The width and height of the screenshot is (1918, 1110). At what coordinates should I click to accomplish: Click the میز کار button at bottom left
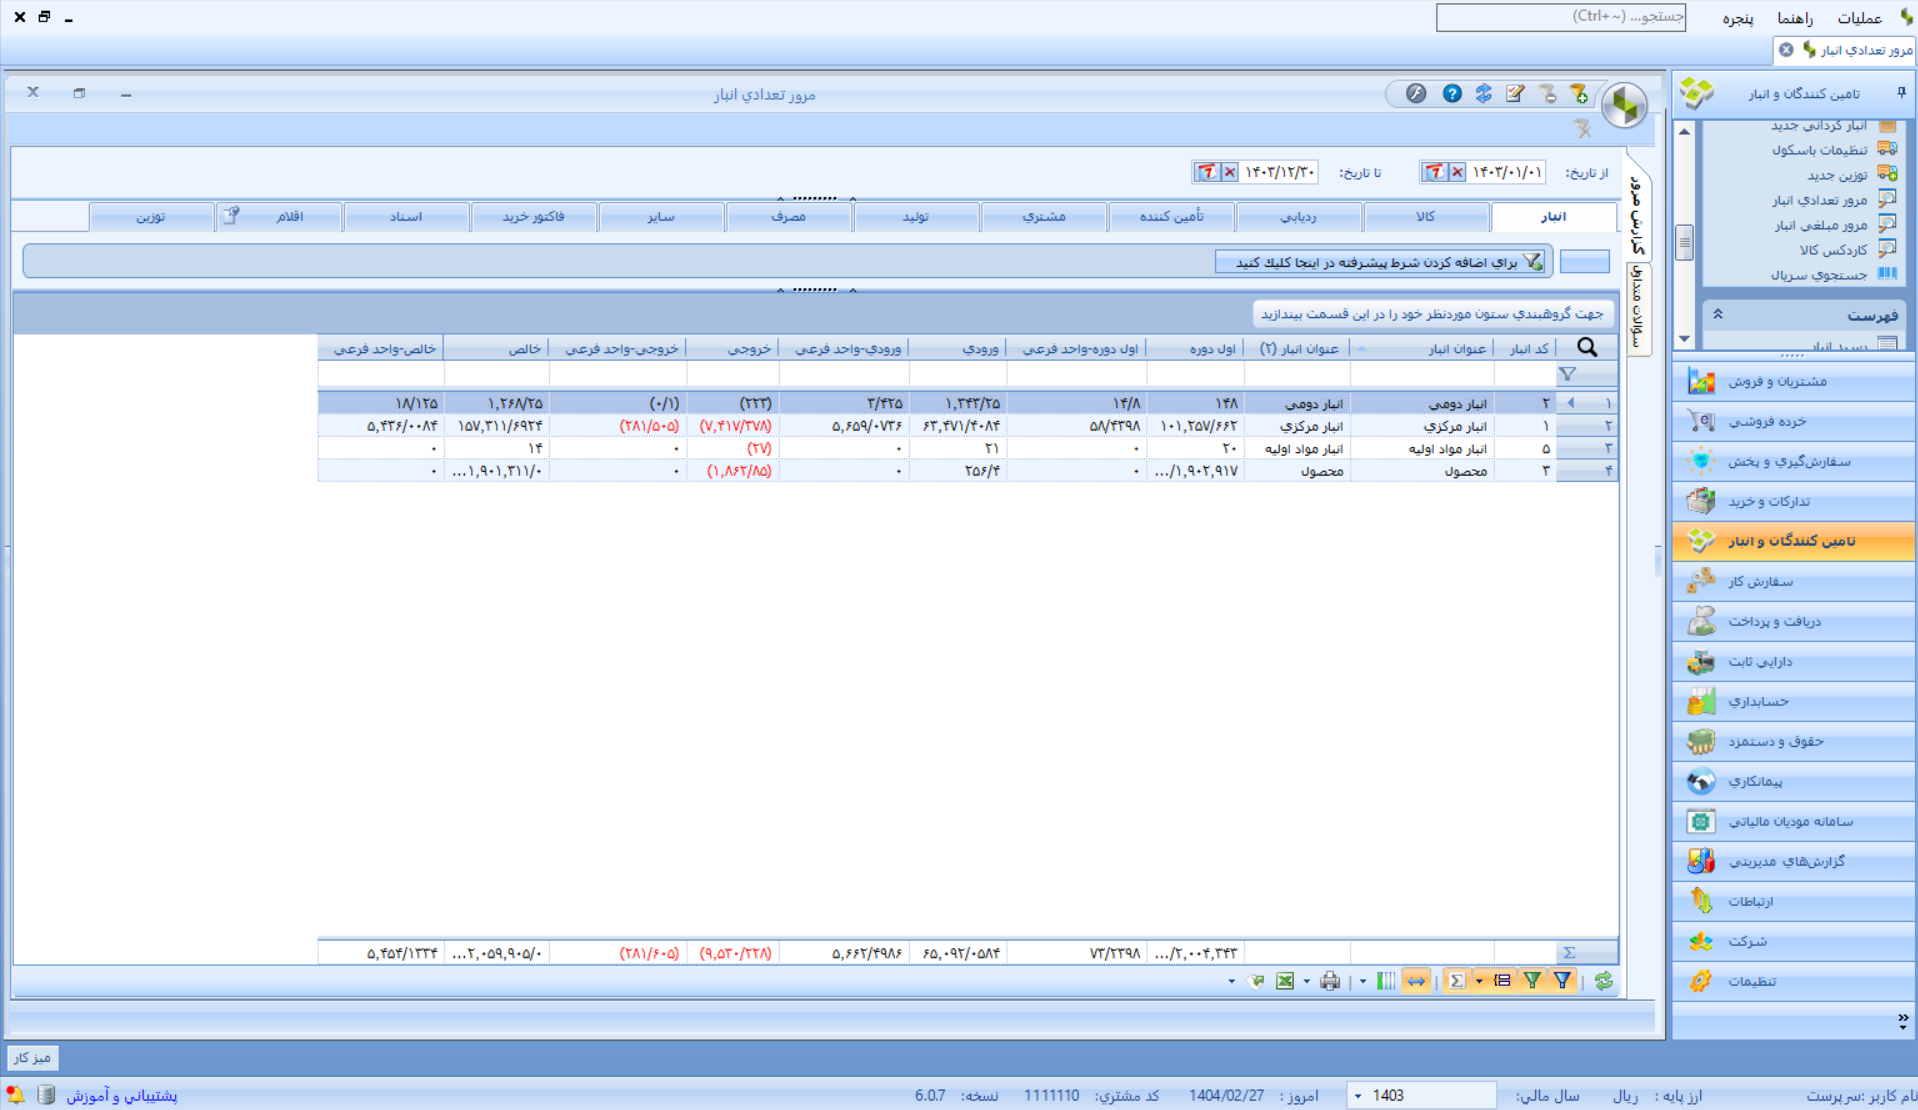[32, 1058]
